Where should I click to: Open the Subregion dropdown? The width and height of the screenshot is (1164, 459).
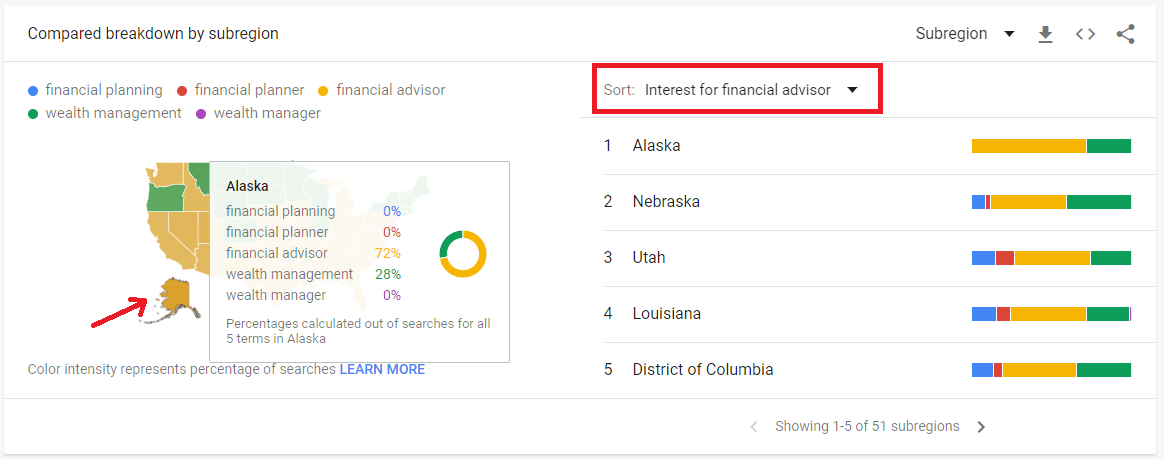(964, 34)
